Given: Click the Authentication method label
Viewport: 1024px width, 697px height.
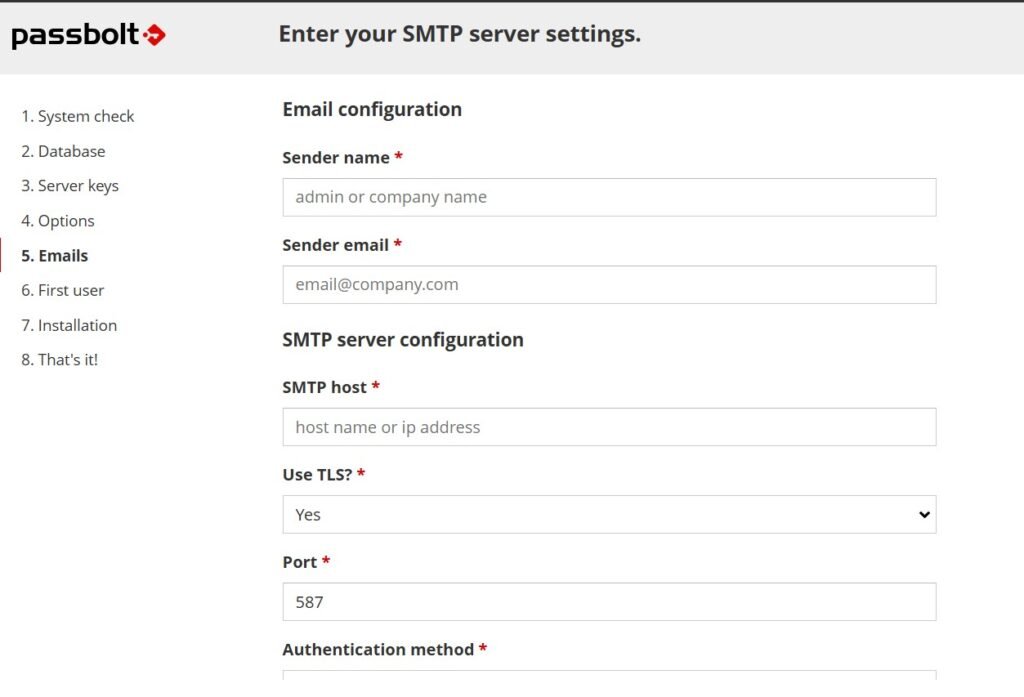Looking at the screenshot, I should point(378,649).
